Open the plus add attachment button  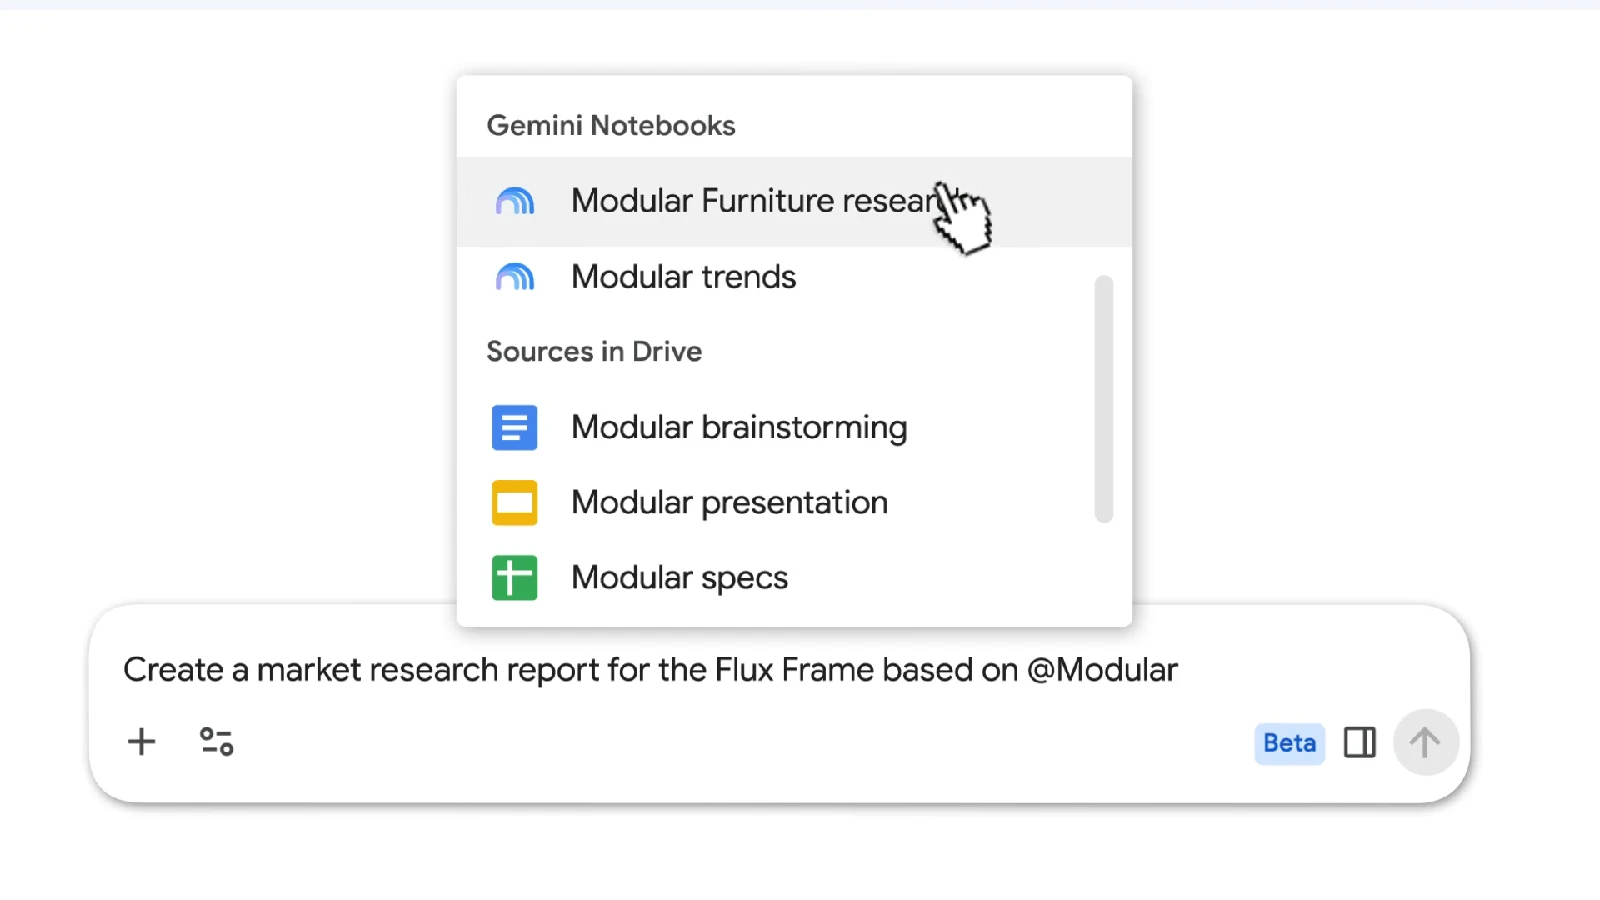click(x=142, y=742)
